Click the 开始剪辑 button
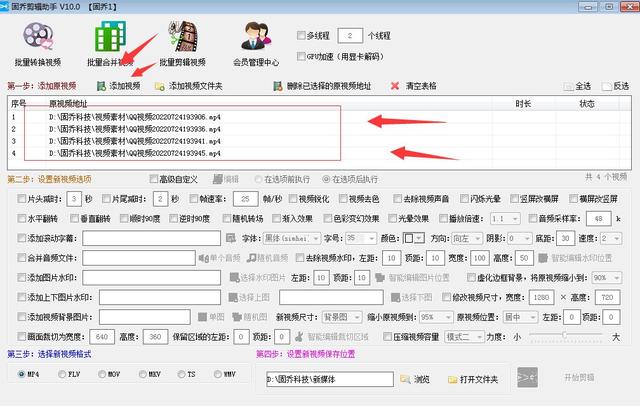Viewport: 640px width, 406px height. [579, 377]
